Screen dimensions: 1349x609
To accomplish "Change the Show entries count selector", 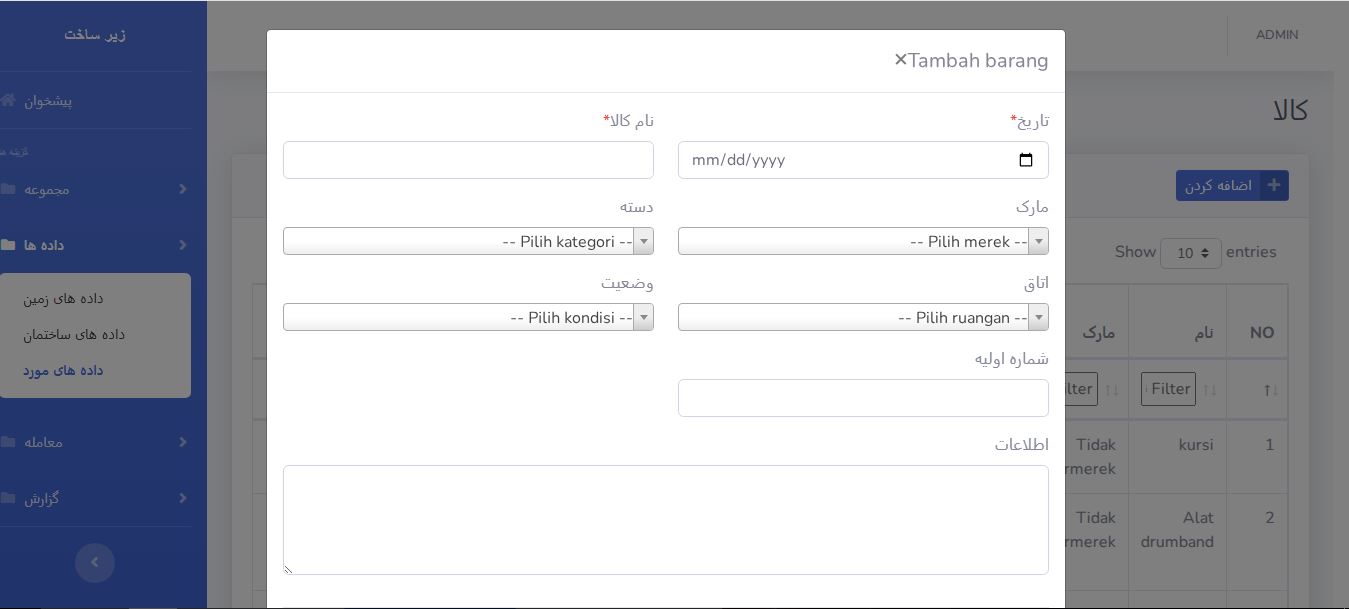I will (x=1190, y=253).
